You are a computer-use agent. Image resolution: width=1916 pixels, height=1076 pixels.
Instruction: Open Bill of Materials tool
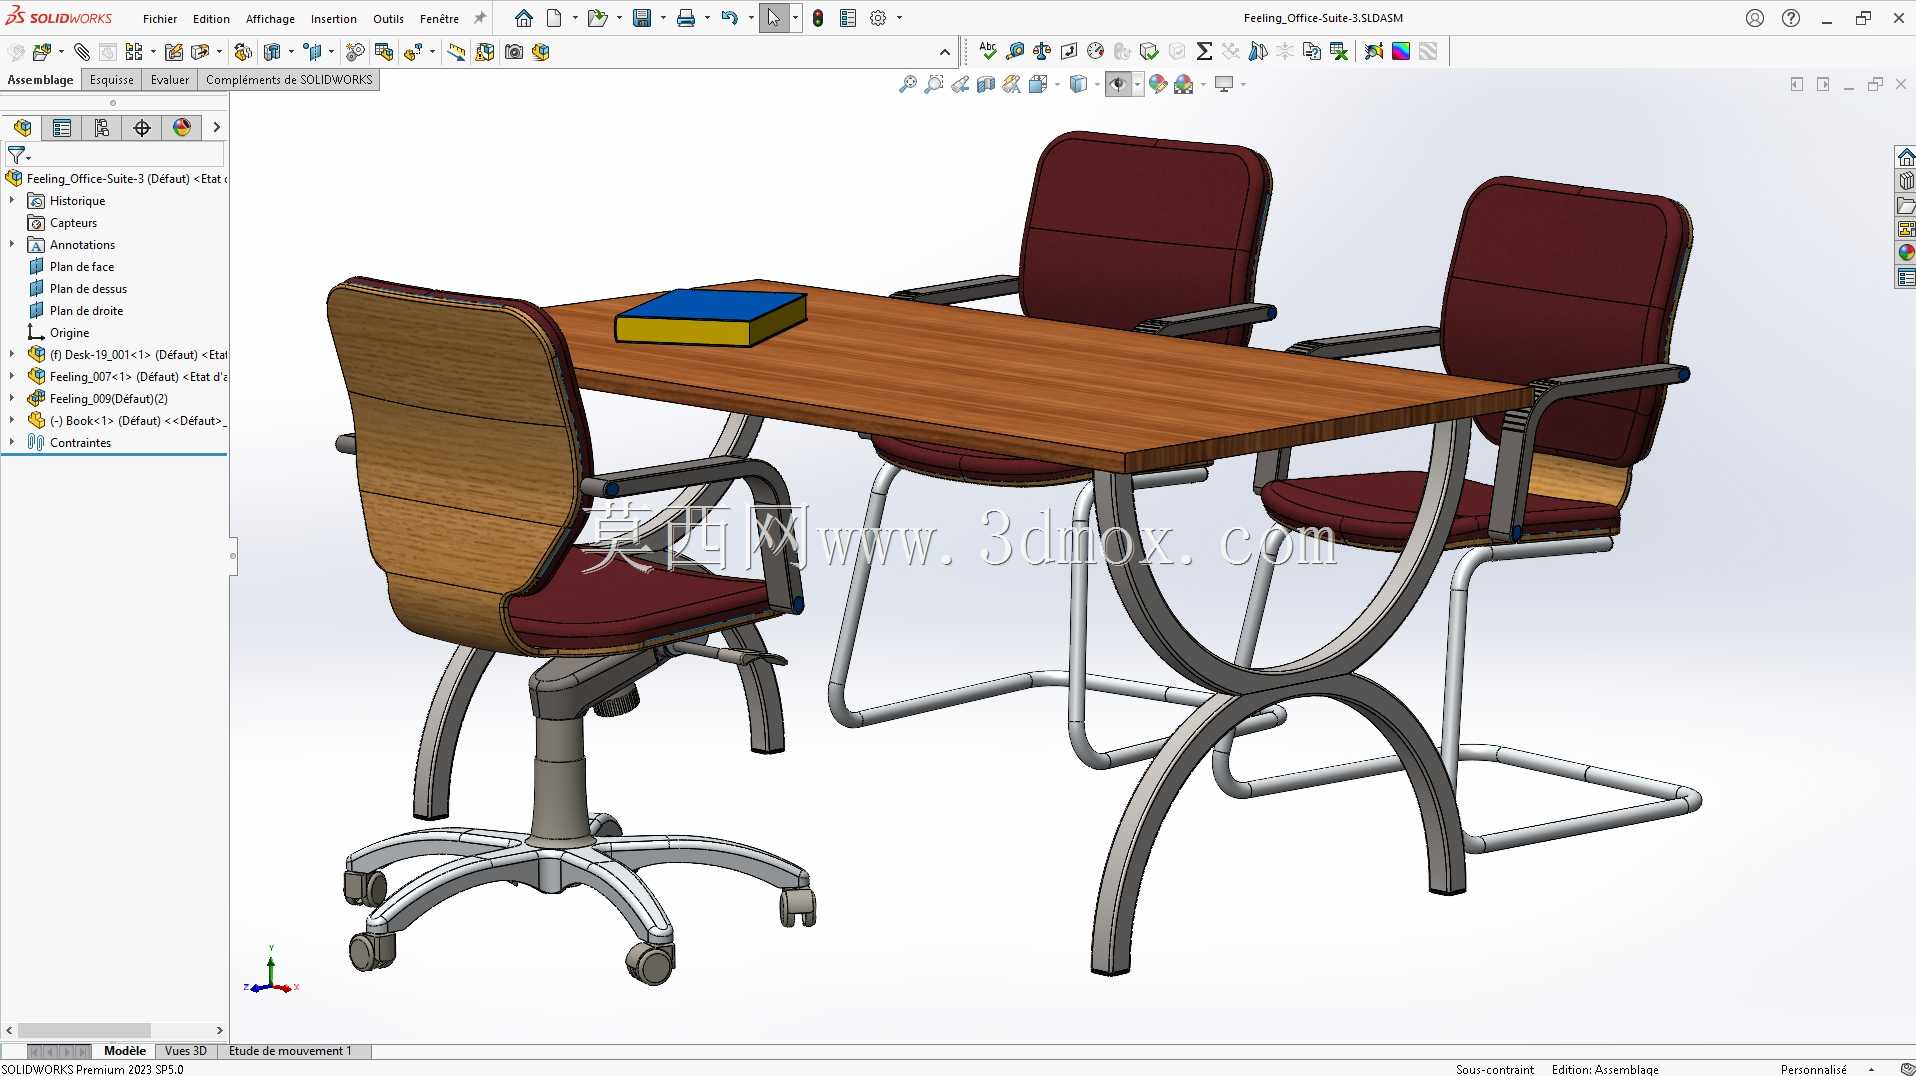click(x=384, y=52)
